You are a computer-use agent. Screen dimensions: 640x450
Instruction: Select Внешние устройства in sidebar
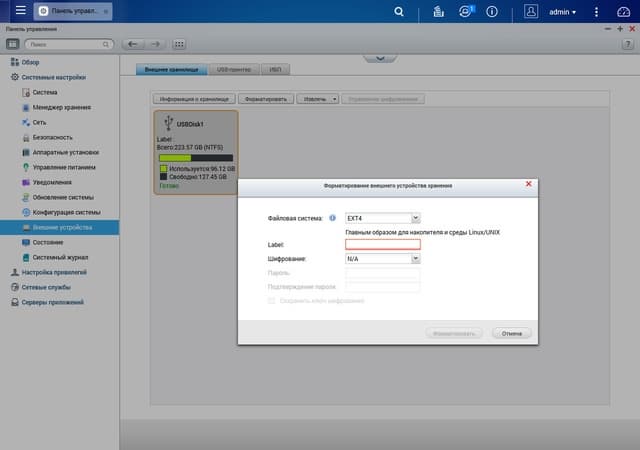click(60, 227)
